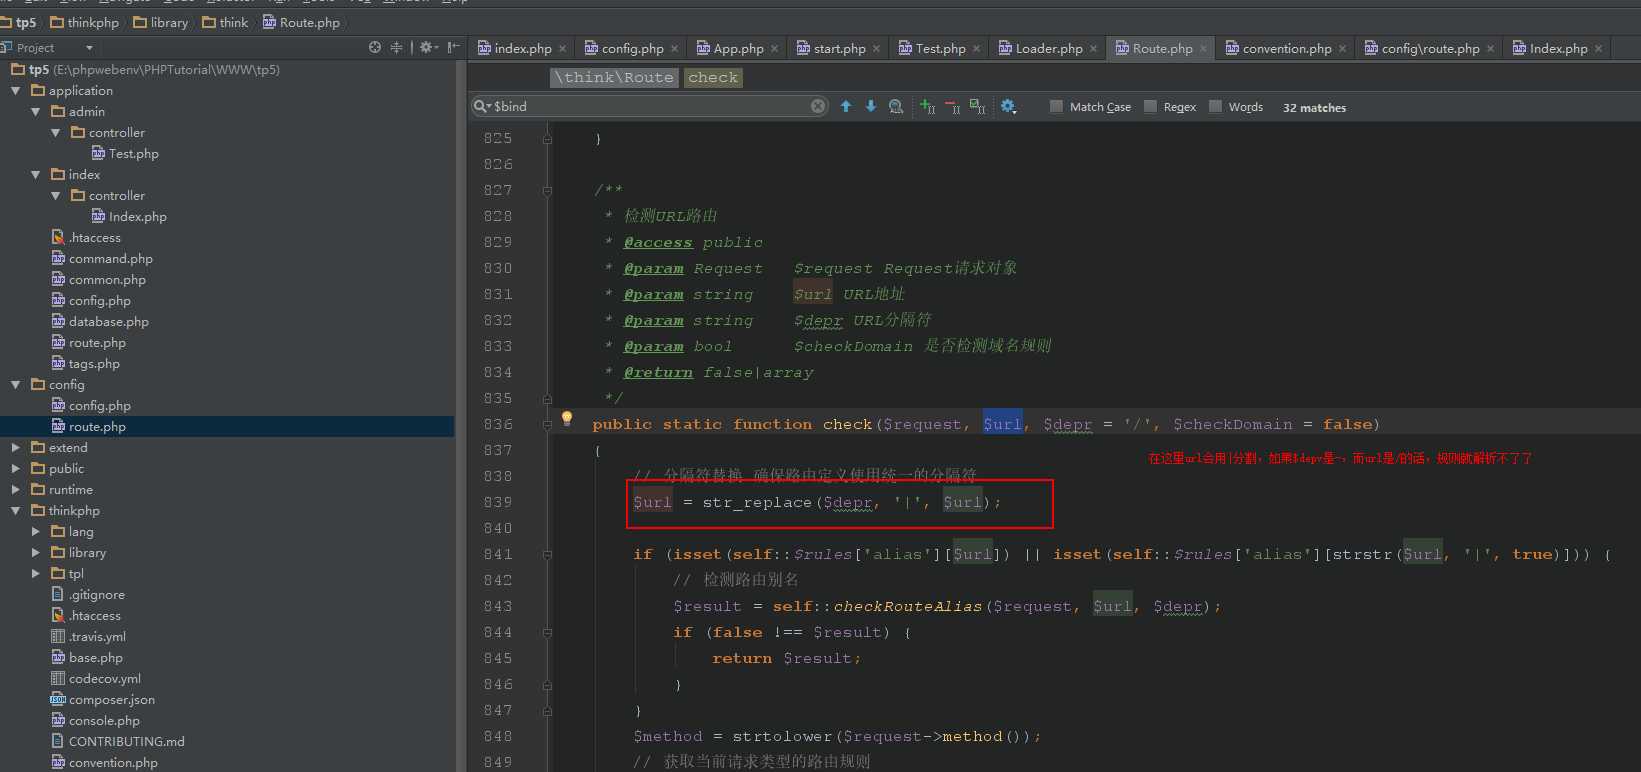The image size is (1641, 772).
Task: Close the config\route.php editor tab
Action: [1491, 48]
